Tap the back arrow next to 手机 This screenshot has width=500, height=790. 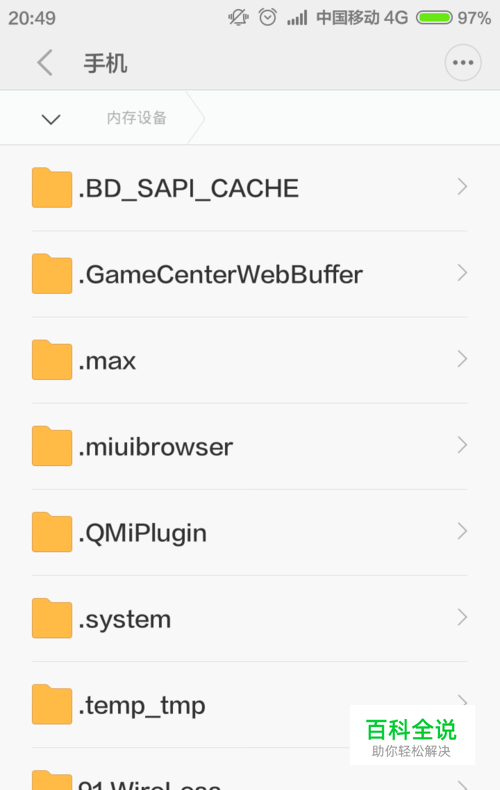(45, 63)
